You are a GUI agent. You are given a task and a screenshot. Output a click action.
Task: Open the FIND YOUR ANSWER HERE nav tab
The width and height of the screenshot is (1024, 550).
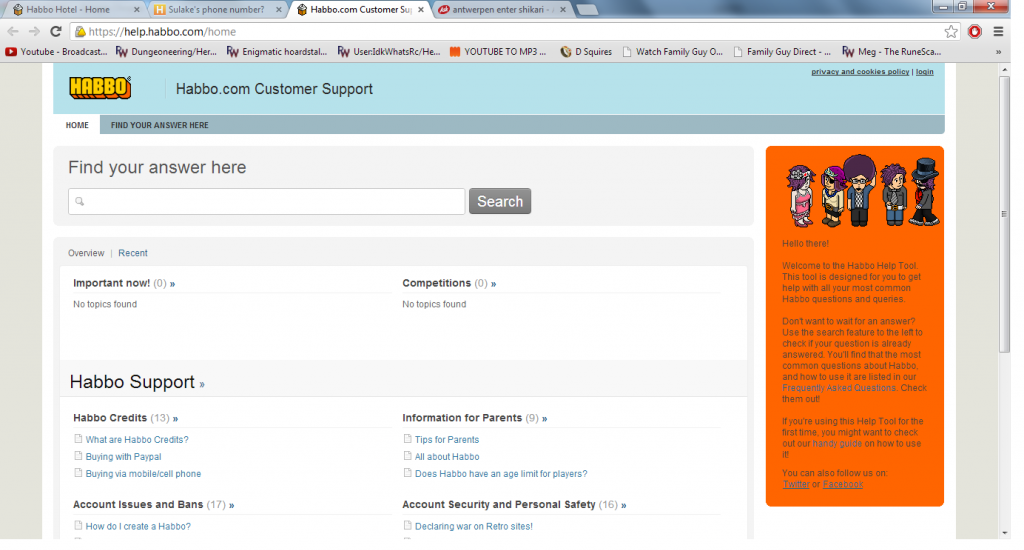159,126
